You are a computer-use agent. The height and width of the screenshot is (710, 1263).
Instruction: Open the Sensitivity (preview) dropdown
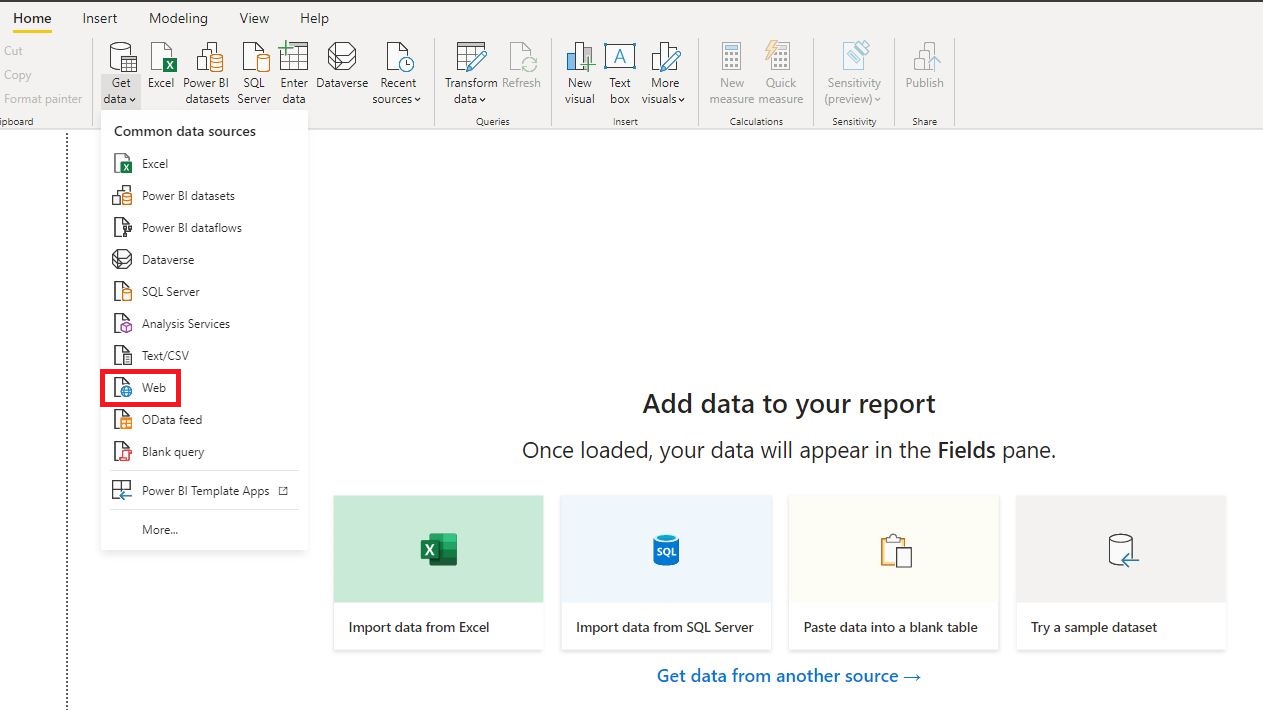coord(854,74)
